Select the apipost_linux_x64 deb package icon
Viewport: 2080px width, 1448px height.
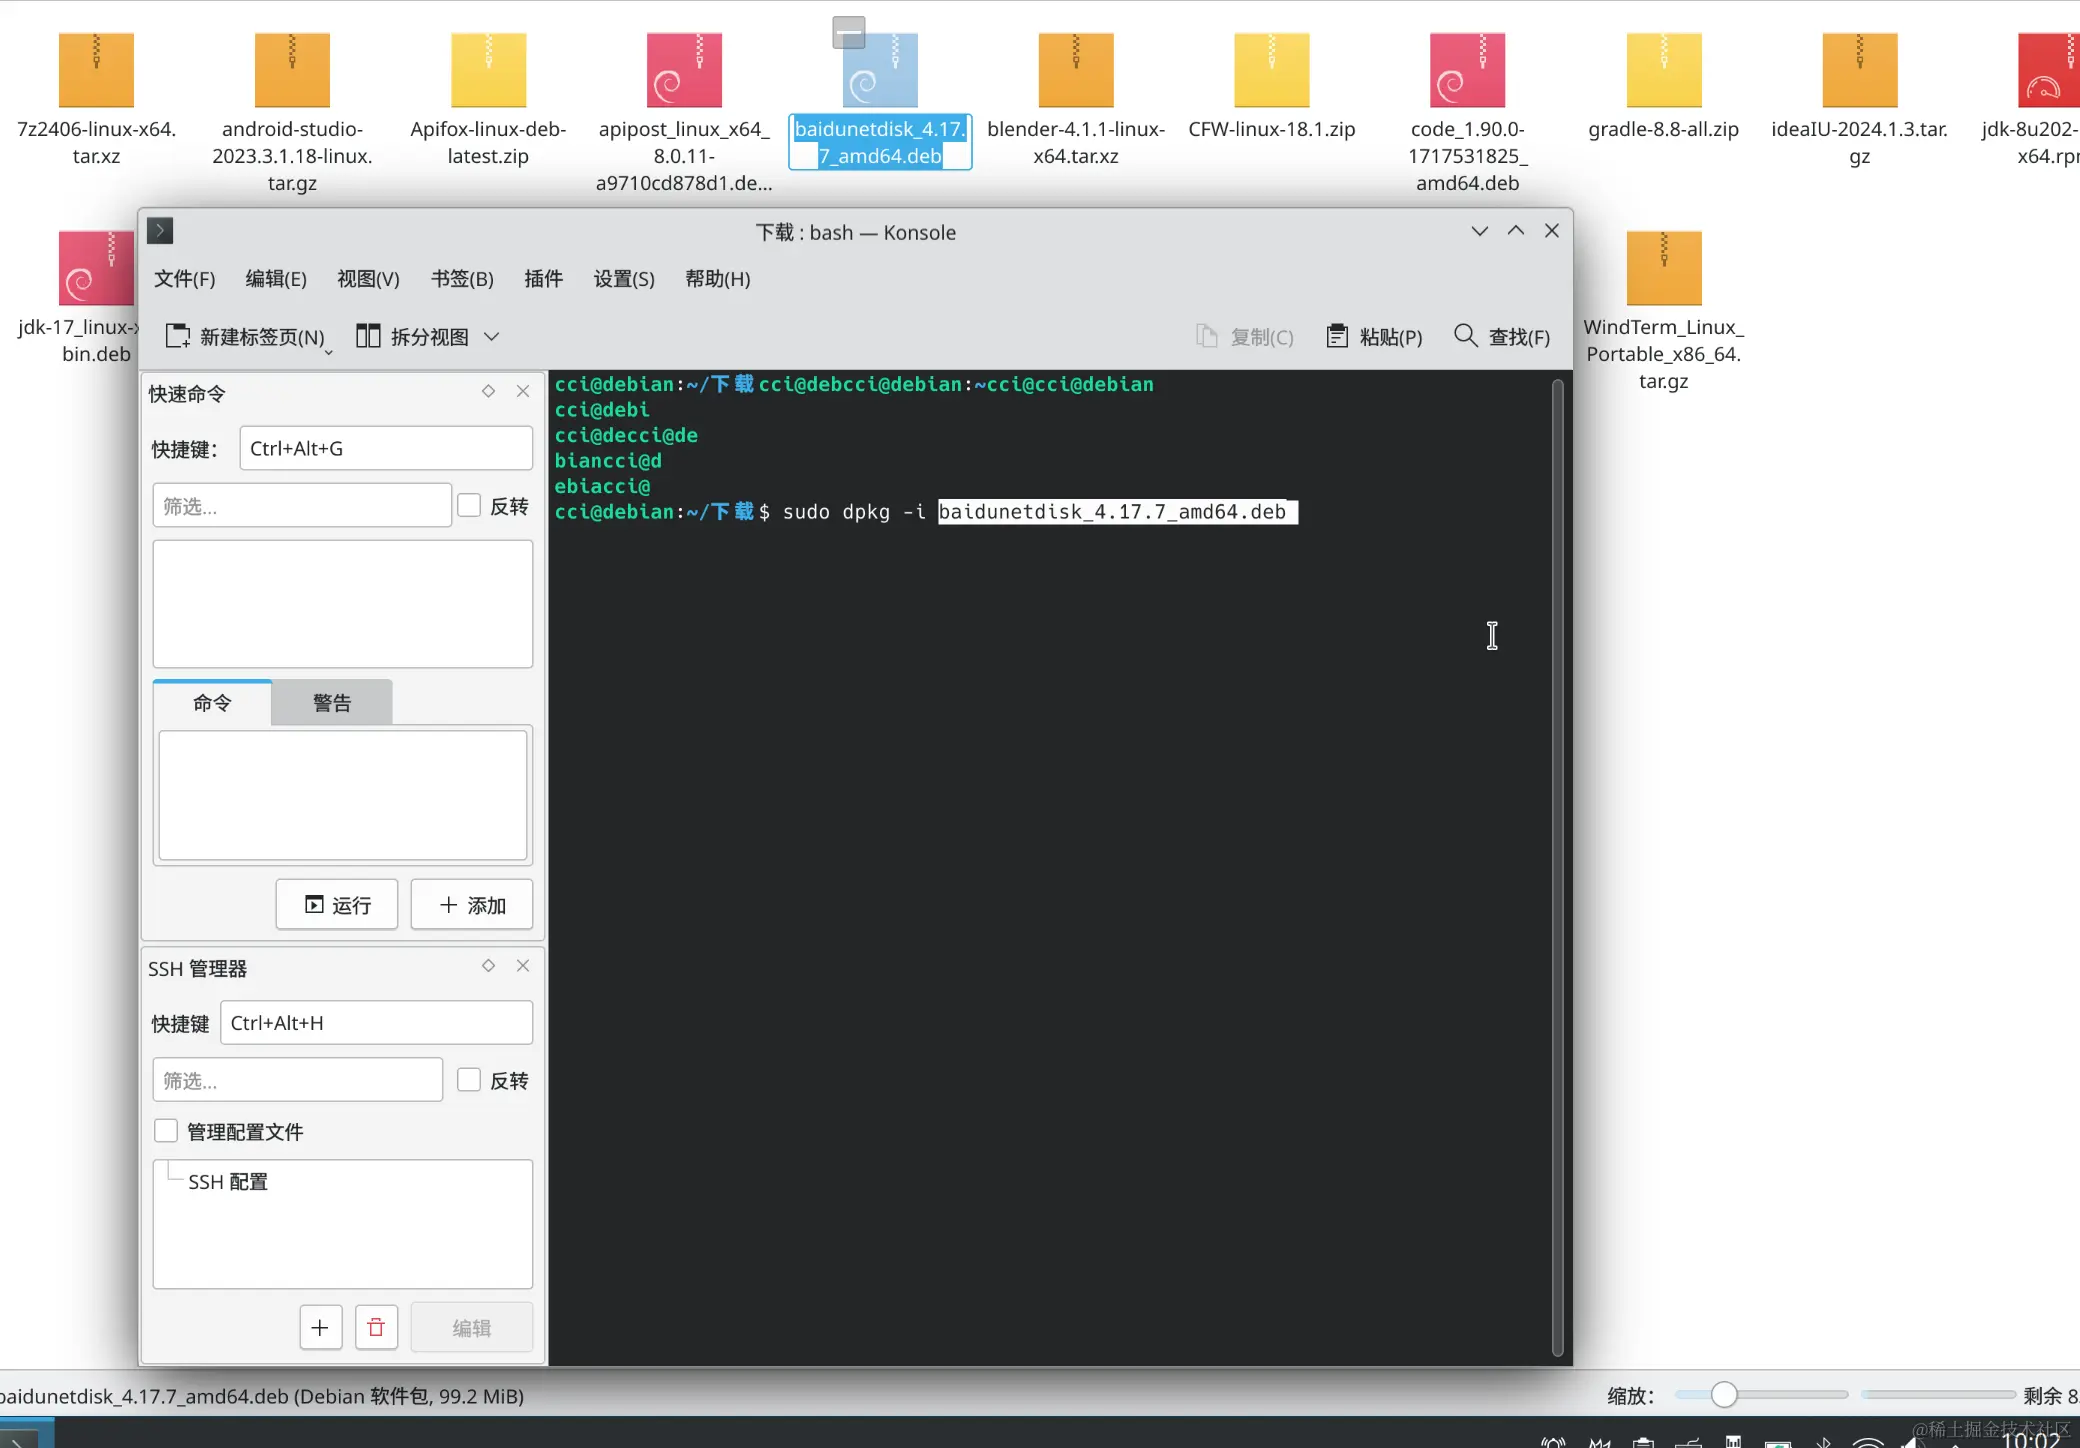tap(684, 70)
